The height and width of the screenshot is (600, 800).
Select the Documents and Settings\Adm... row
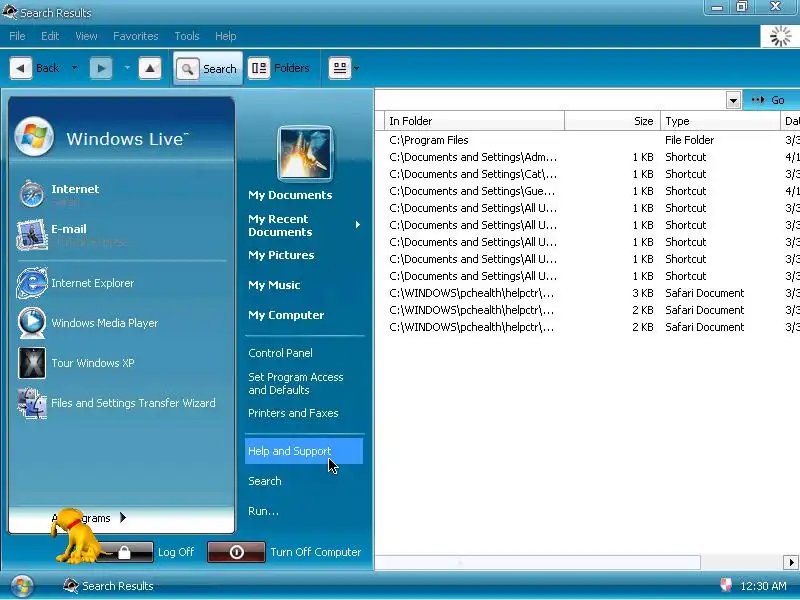(587, 157)
